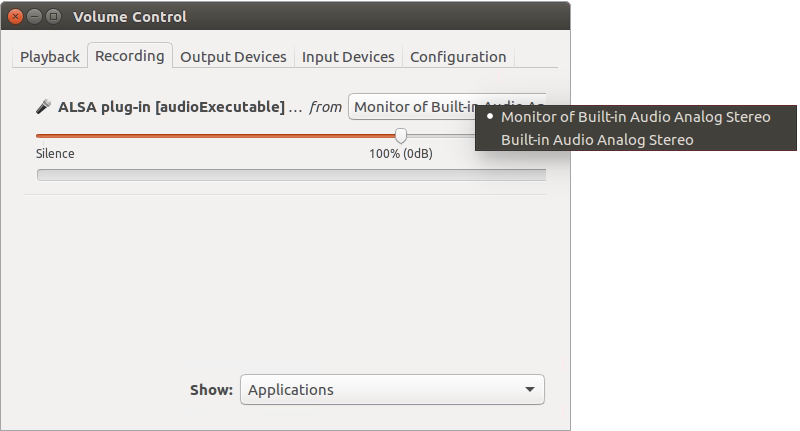Maximize the Volume Control window
This screenshot has height=431, width=800.
point(53,16)
